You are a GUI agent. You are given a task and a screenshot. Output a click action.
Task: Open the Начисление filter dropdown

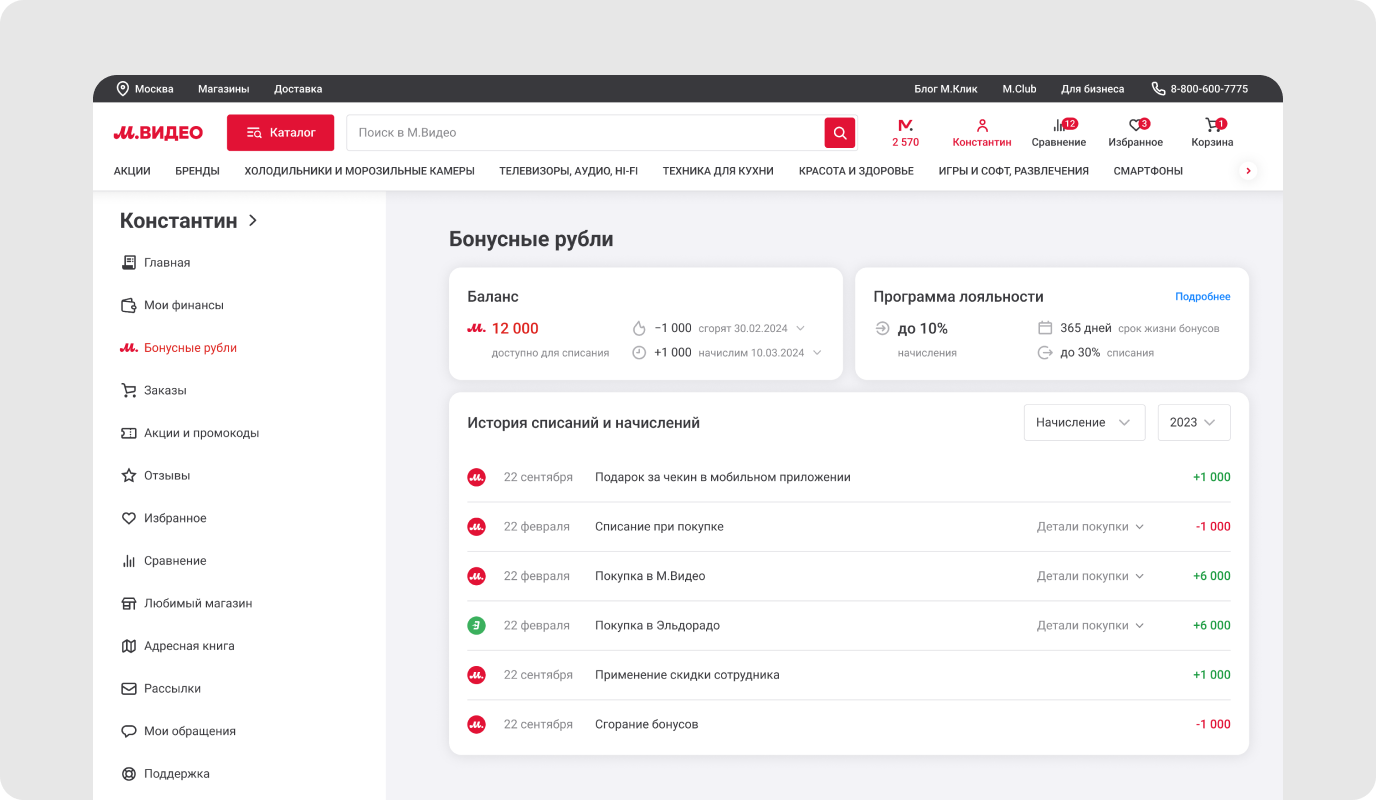1084,423
